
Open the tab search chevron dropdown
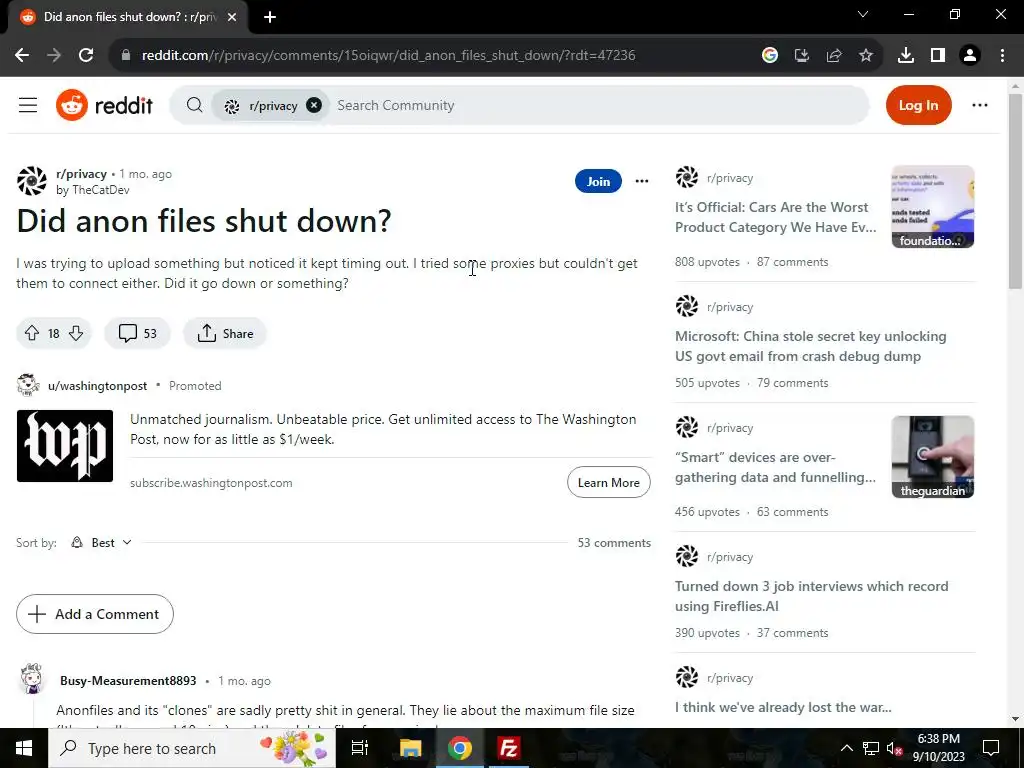863,14
